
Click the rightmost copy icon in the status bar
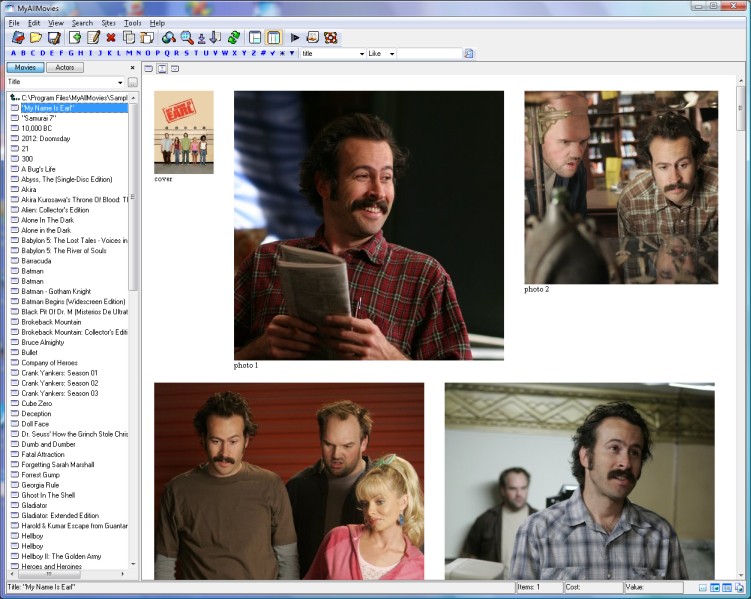pos(738,588)
